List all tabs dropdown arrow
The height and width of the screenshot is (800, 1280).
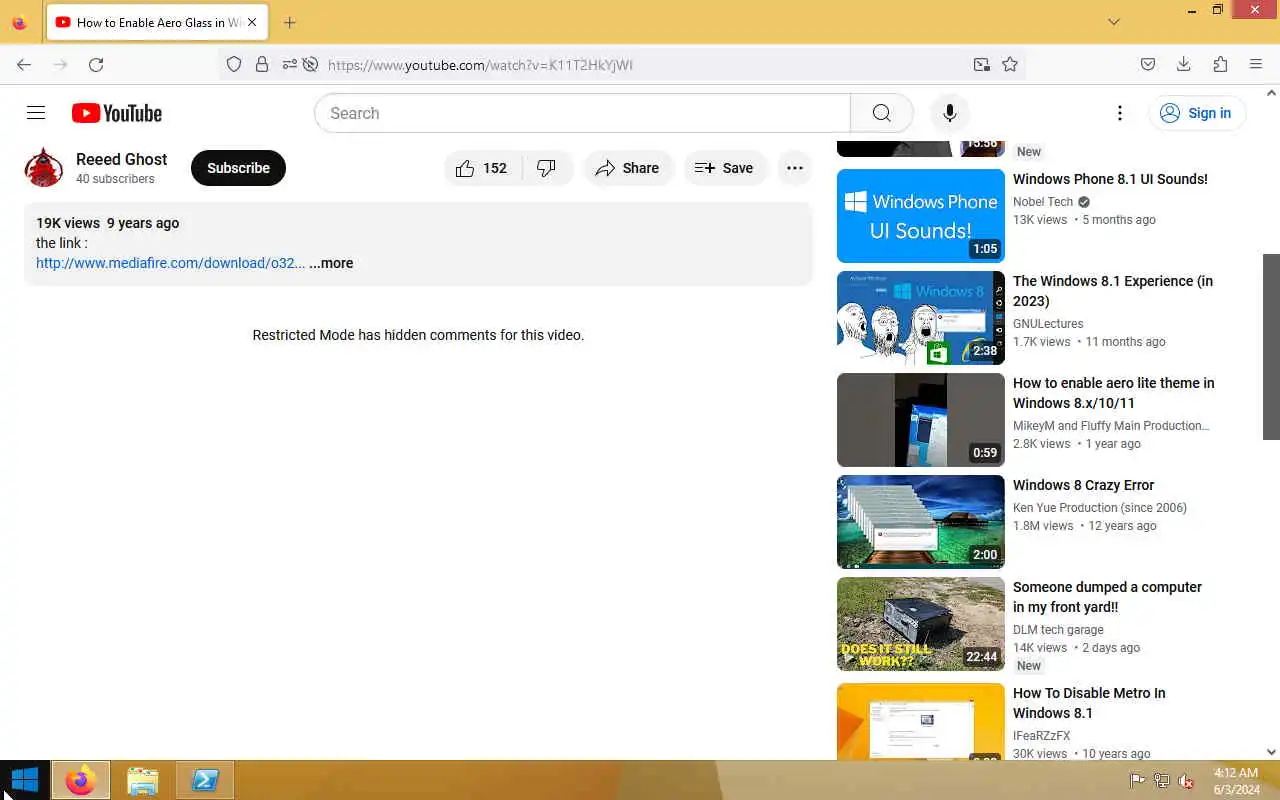point(1115,22)
